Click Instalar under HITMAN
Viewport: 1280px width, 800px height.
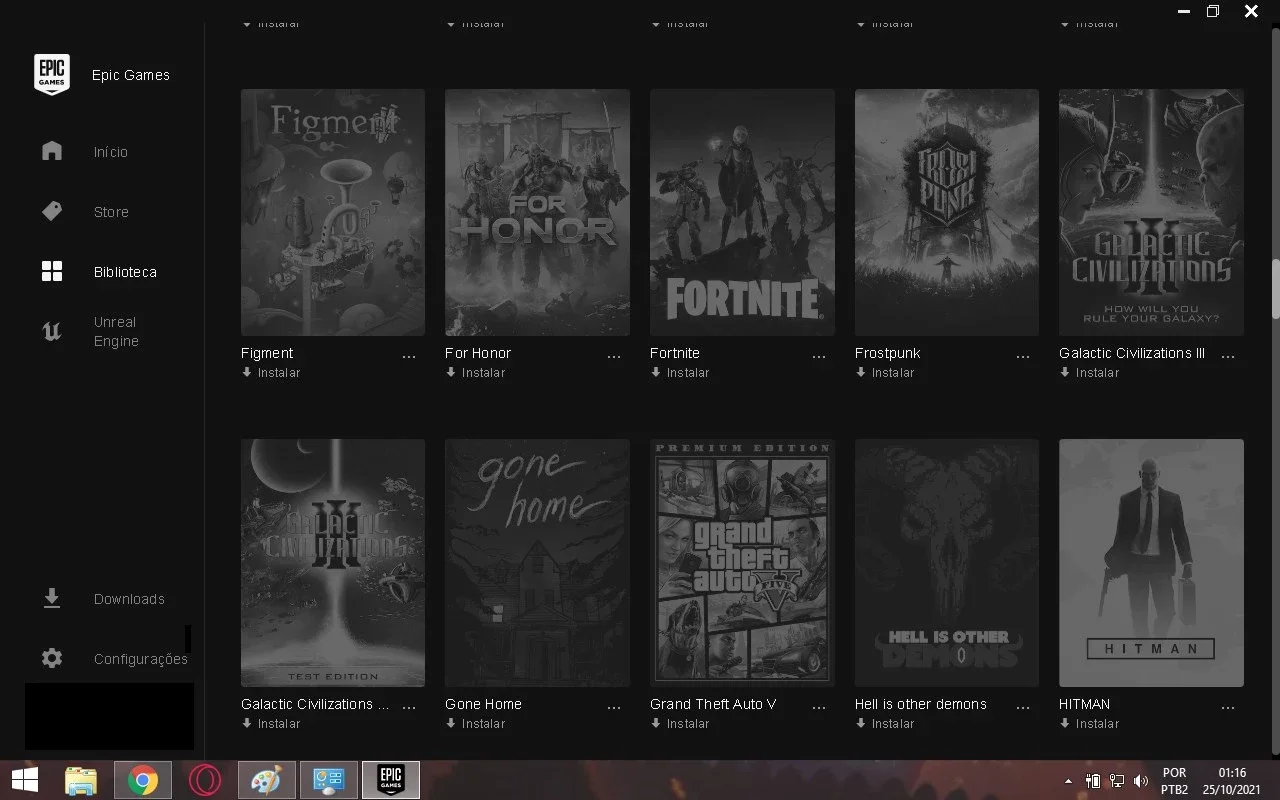[1097, 723]
